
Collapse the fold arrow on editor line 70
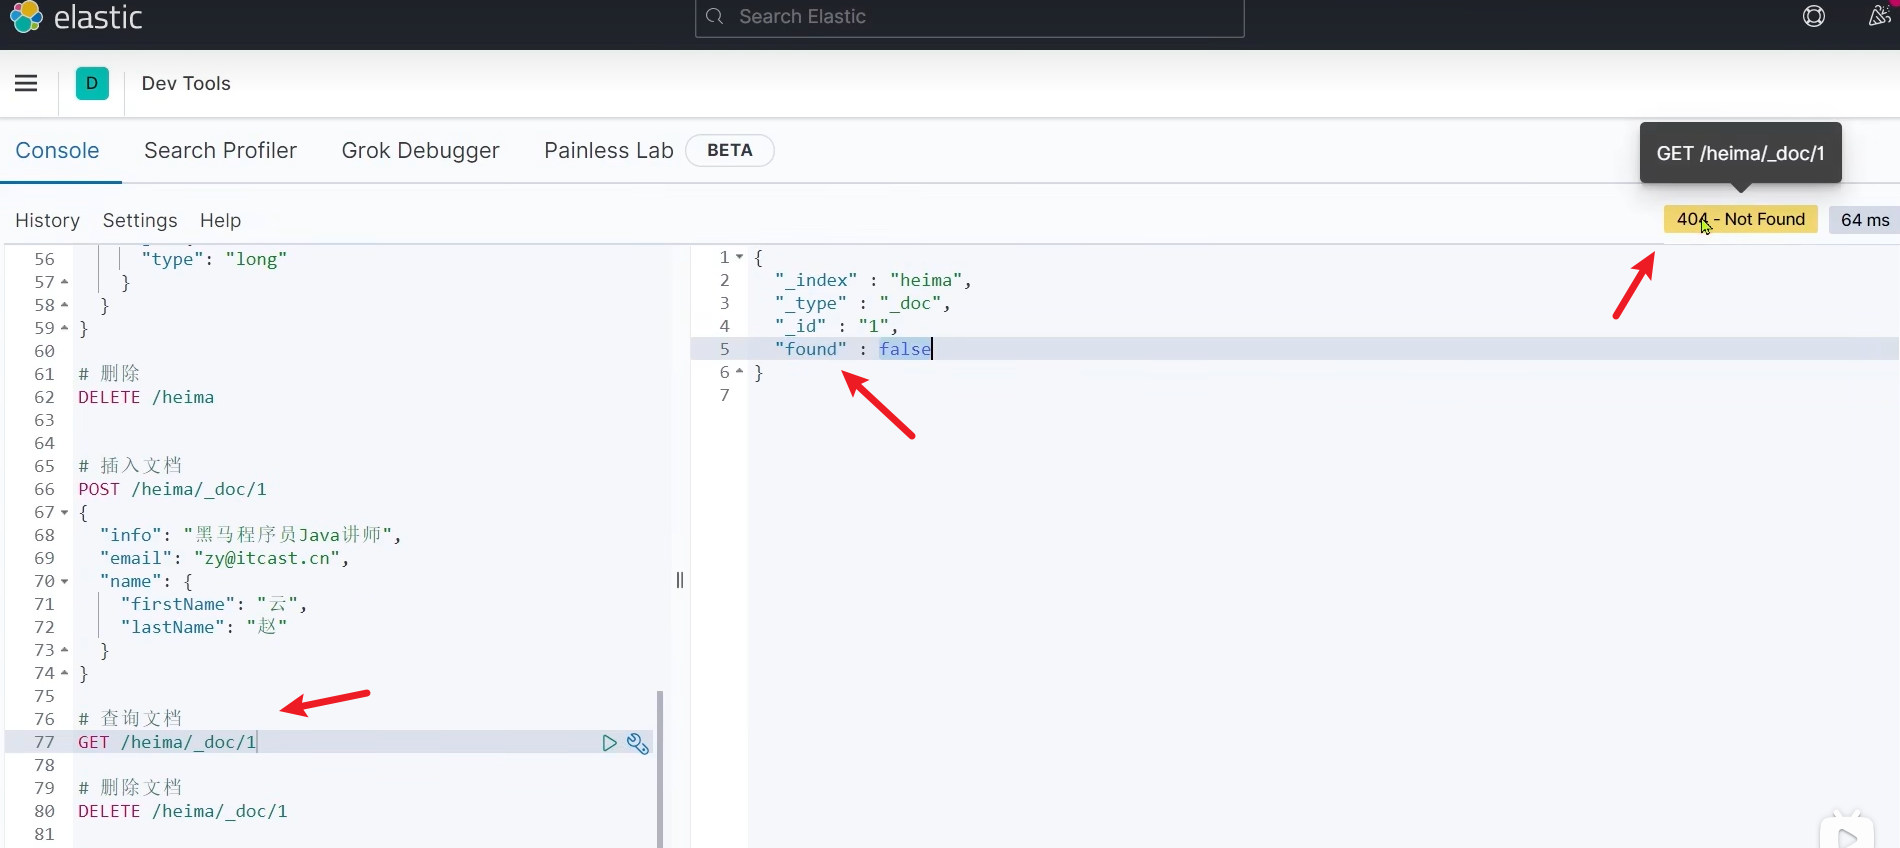65,582
